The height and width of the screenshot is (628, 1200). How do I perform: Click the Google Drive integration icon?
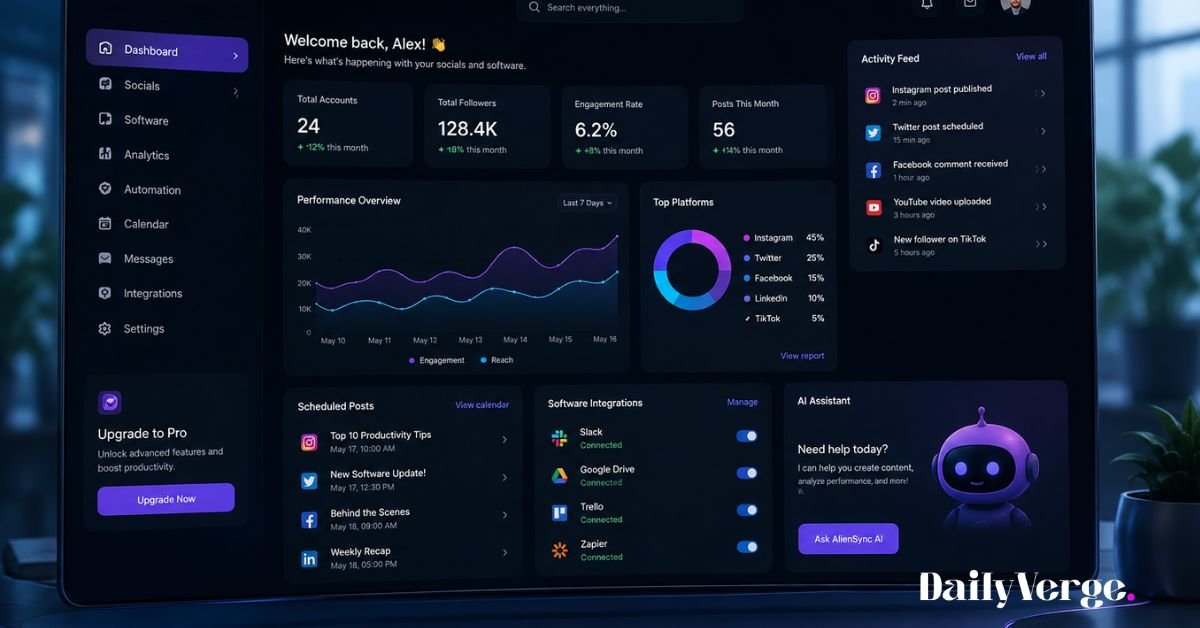point(560,475)
